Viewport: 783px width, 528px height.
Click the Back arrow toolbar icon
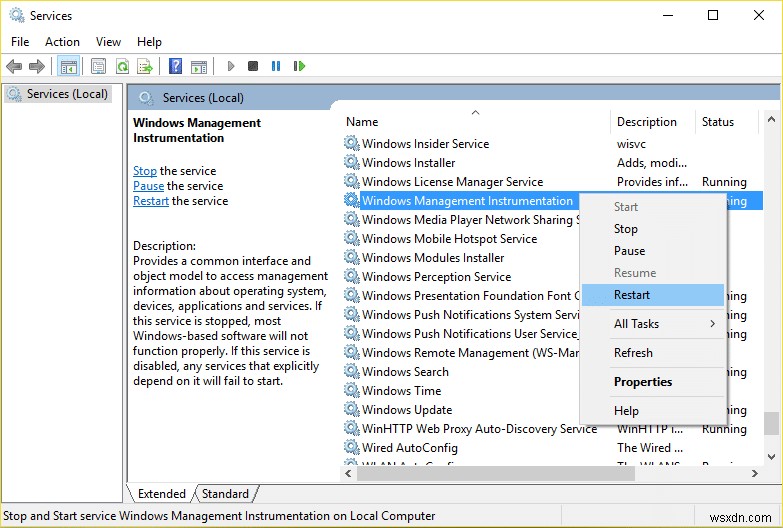(14, 66)
